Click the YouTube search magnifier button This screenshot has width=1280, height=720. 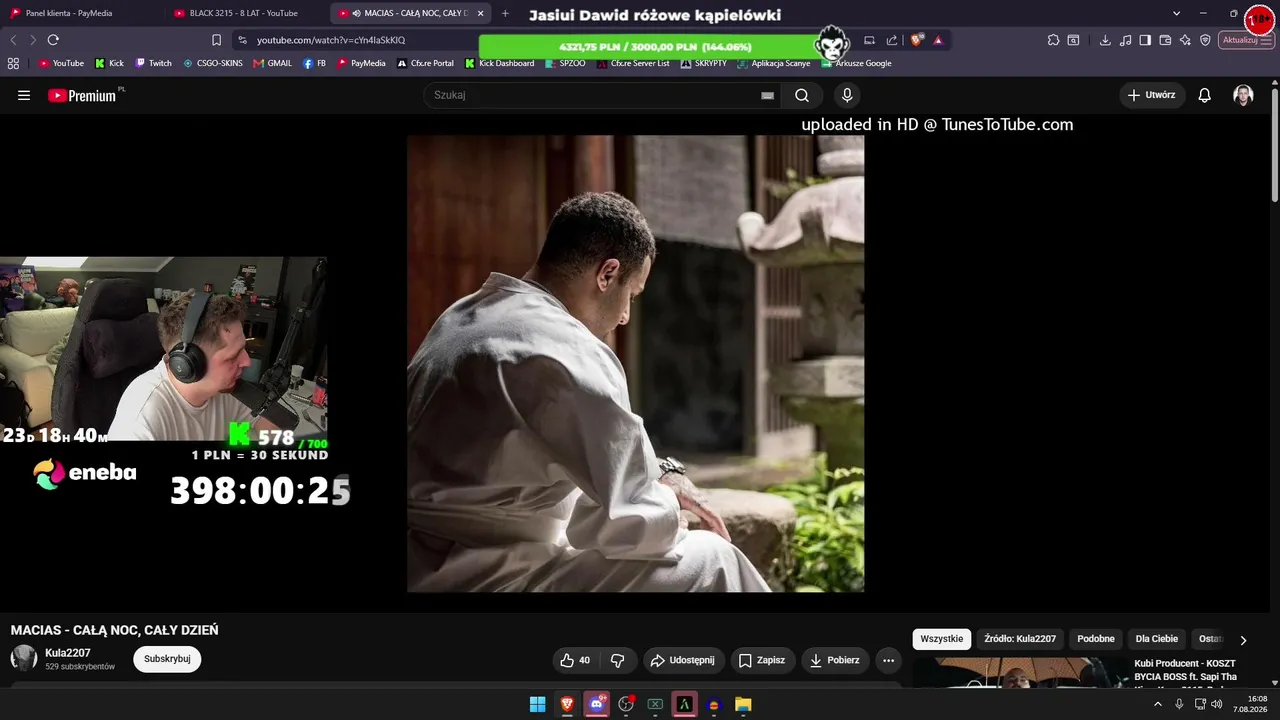[802, 95]
